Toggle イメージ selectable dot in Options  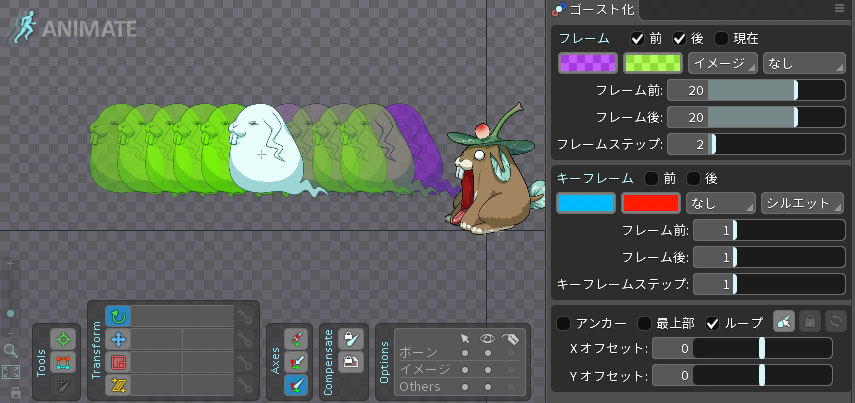(x=465, y=370)
